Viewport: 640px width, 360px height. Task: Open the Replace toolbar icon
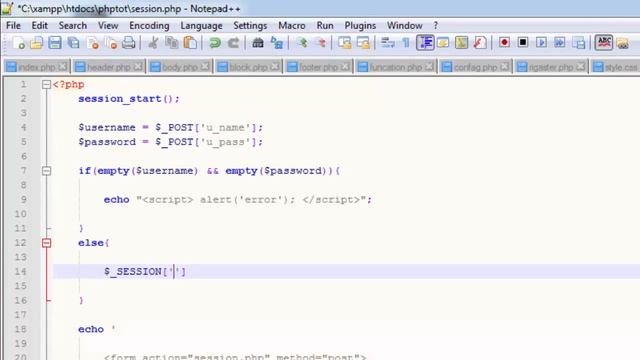[276, 43]
